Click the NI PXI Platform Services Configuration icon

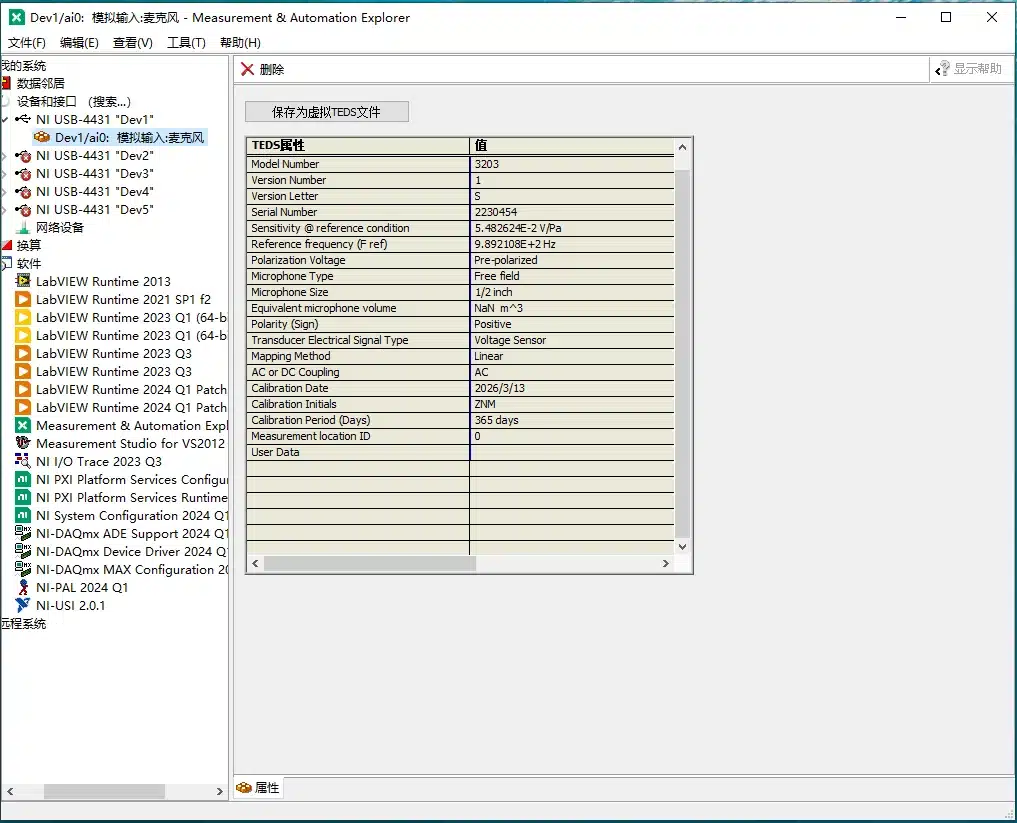23,480
